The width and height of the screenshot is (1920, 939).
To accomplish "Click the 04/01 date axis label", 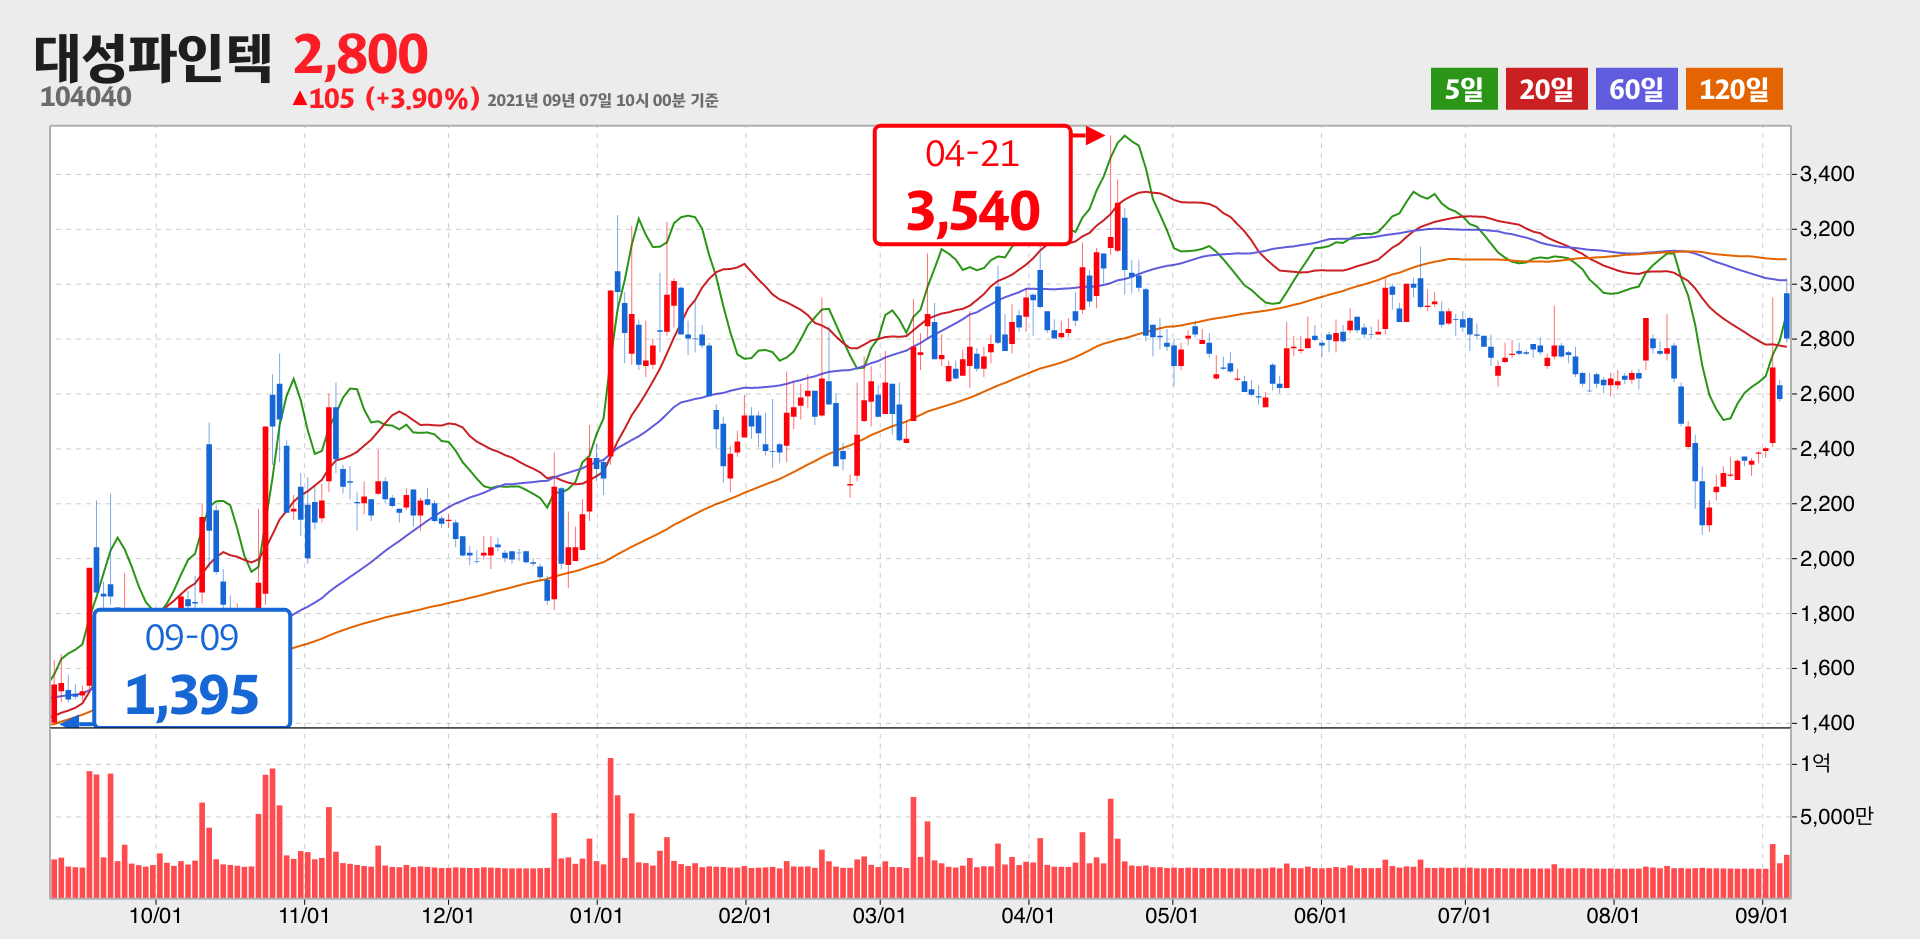I will click(1028, 916).
